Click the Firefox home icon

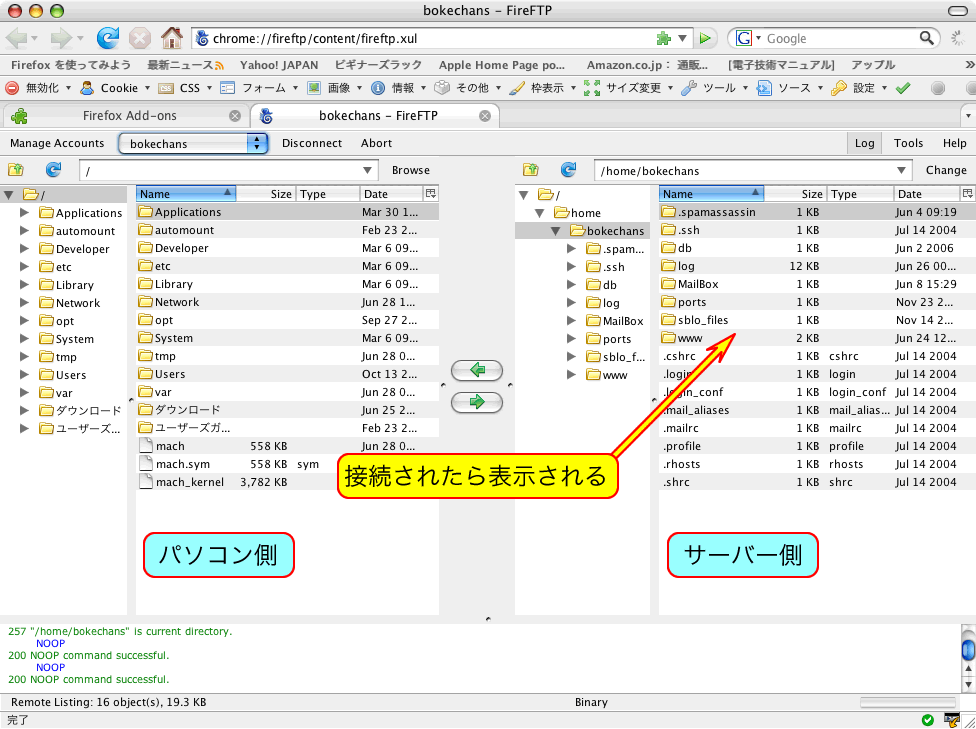click(171, 38)
